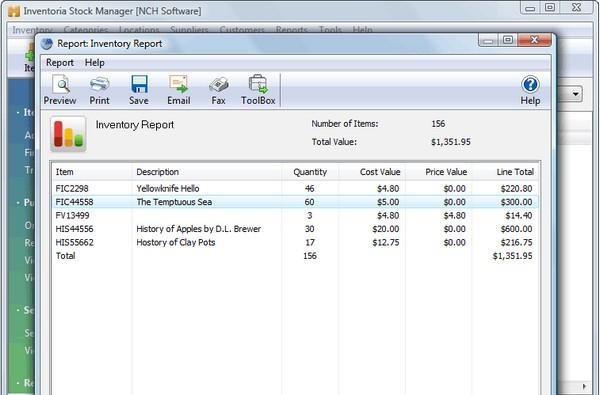Select the HIS44556 item row

click(x=295, y=229)
